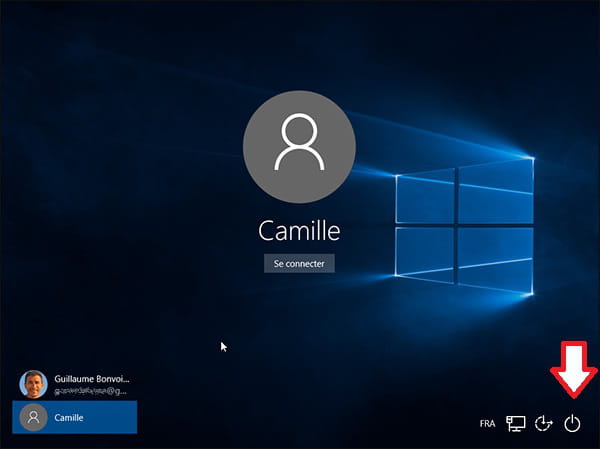
Task: Select the Guillaume Bonvoi... user account
Action: tap(75, 384)
